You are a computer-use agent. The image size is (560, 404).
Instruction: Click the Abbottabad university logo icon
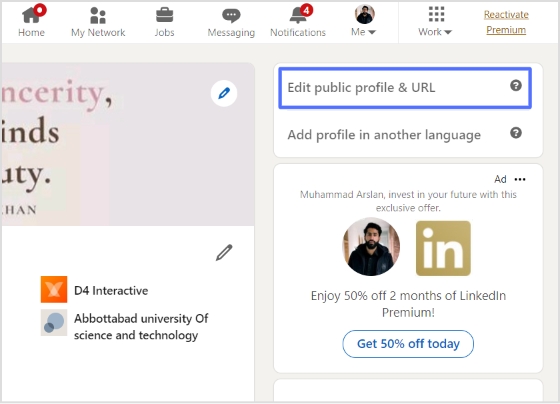tap(54, 323)
